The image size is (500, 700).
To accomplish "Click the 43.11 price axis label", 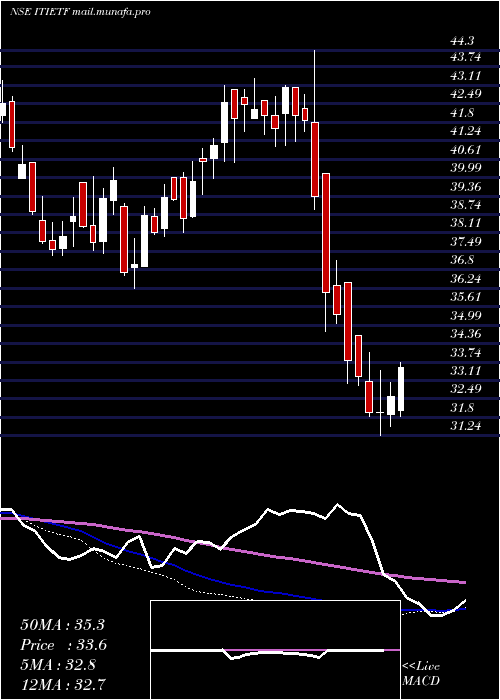I will [x=466, y=76].
